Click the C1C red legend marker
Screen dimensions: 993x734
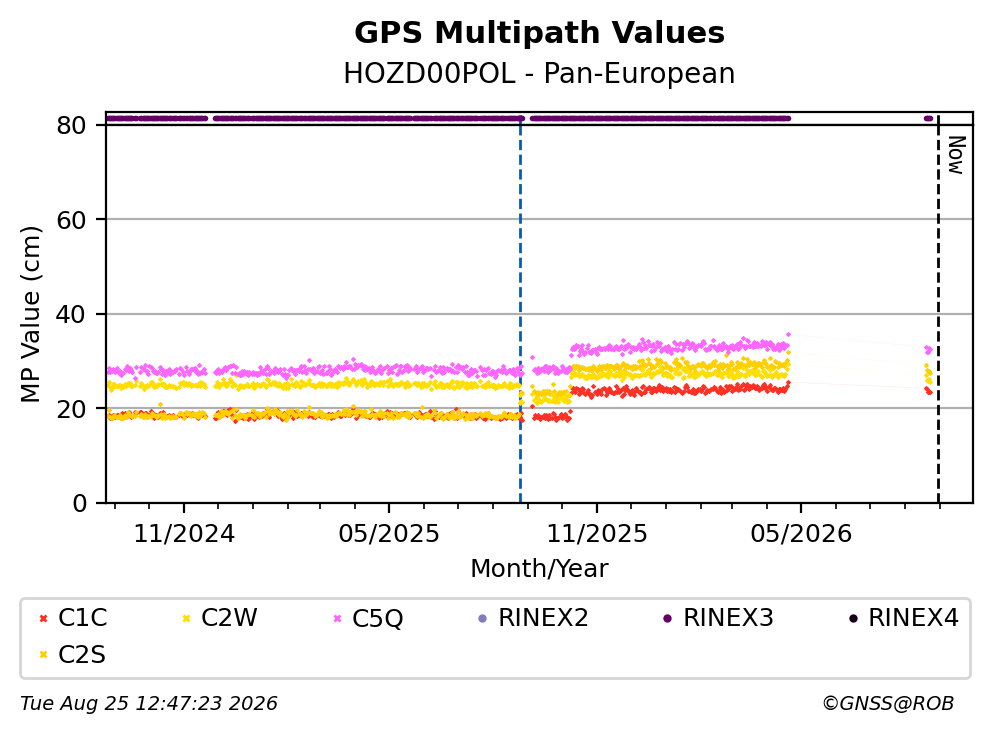[x=43, y=618]
